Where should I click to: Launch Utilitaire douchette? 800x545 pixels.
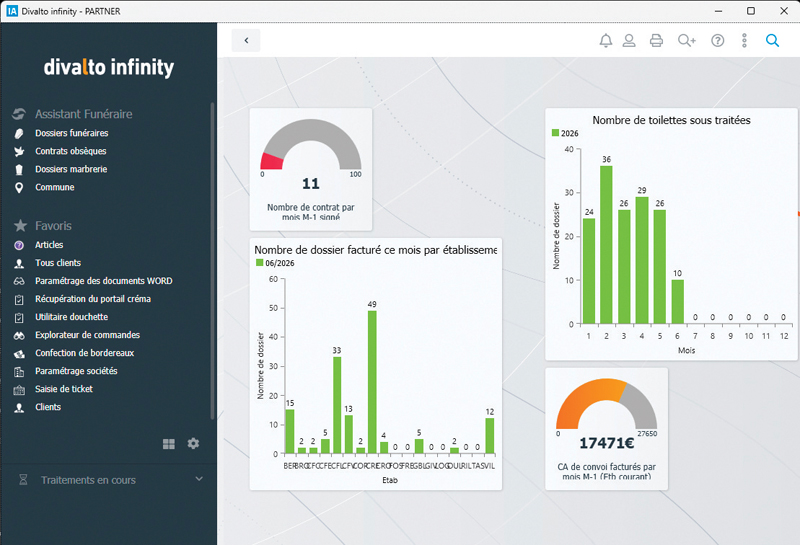[71, 317]
